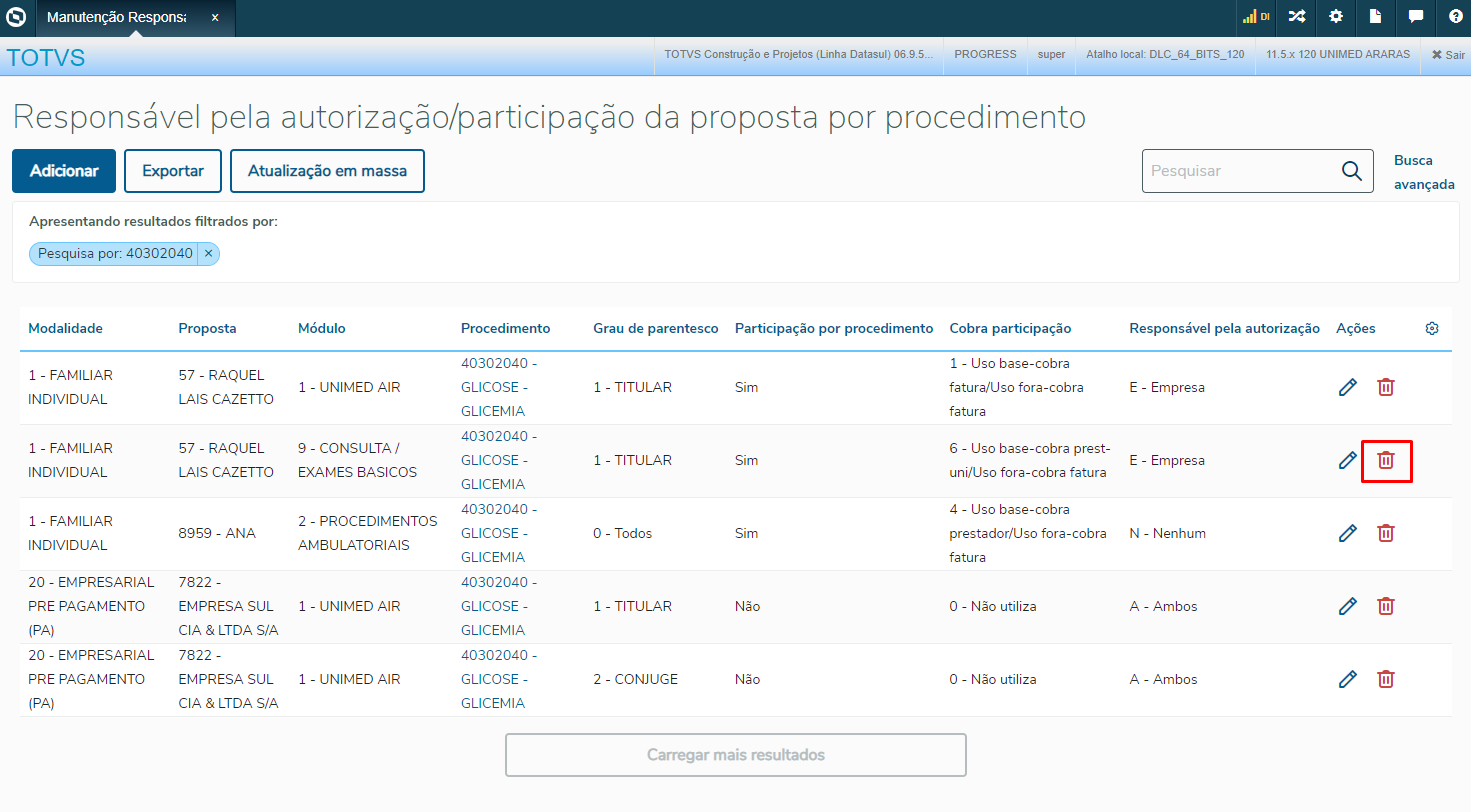Viewport: 1471px width, 812px height.
Task: Click the 11.5.x 120 UNIMED ARARAS item
Action: tap(1338, 54)
